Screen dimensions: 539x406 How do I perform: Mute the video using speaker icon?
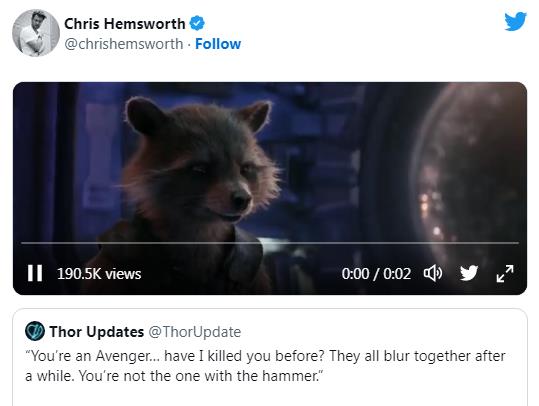click(x=433, y=273)
